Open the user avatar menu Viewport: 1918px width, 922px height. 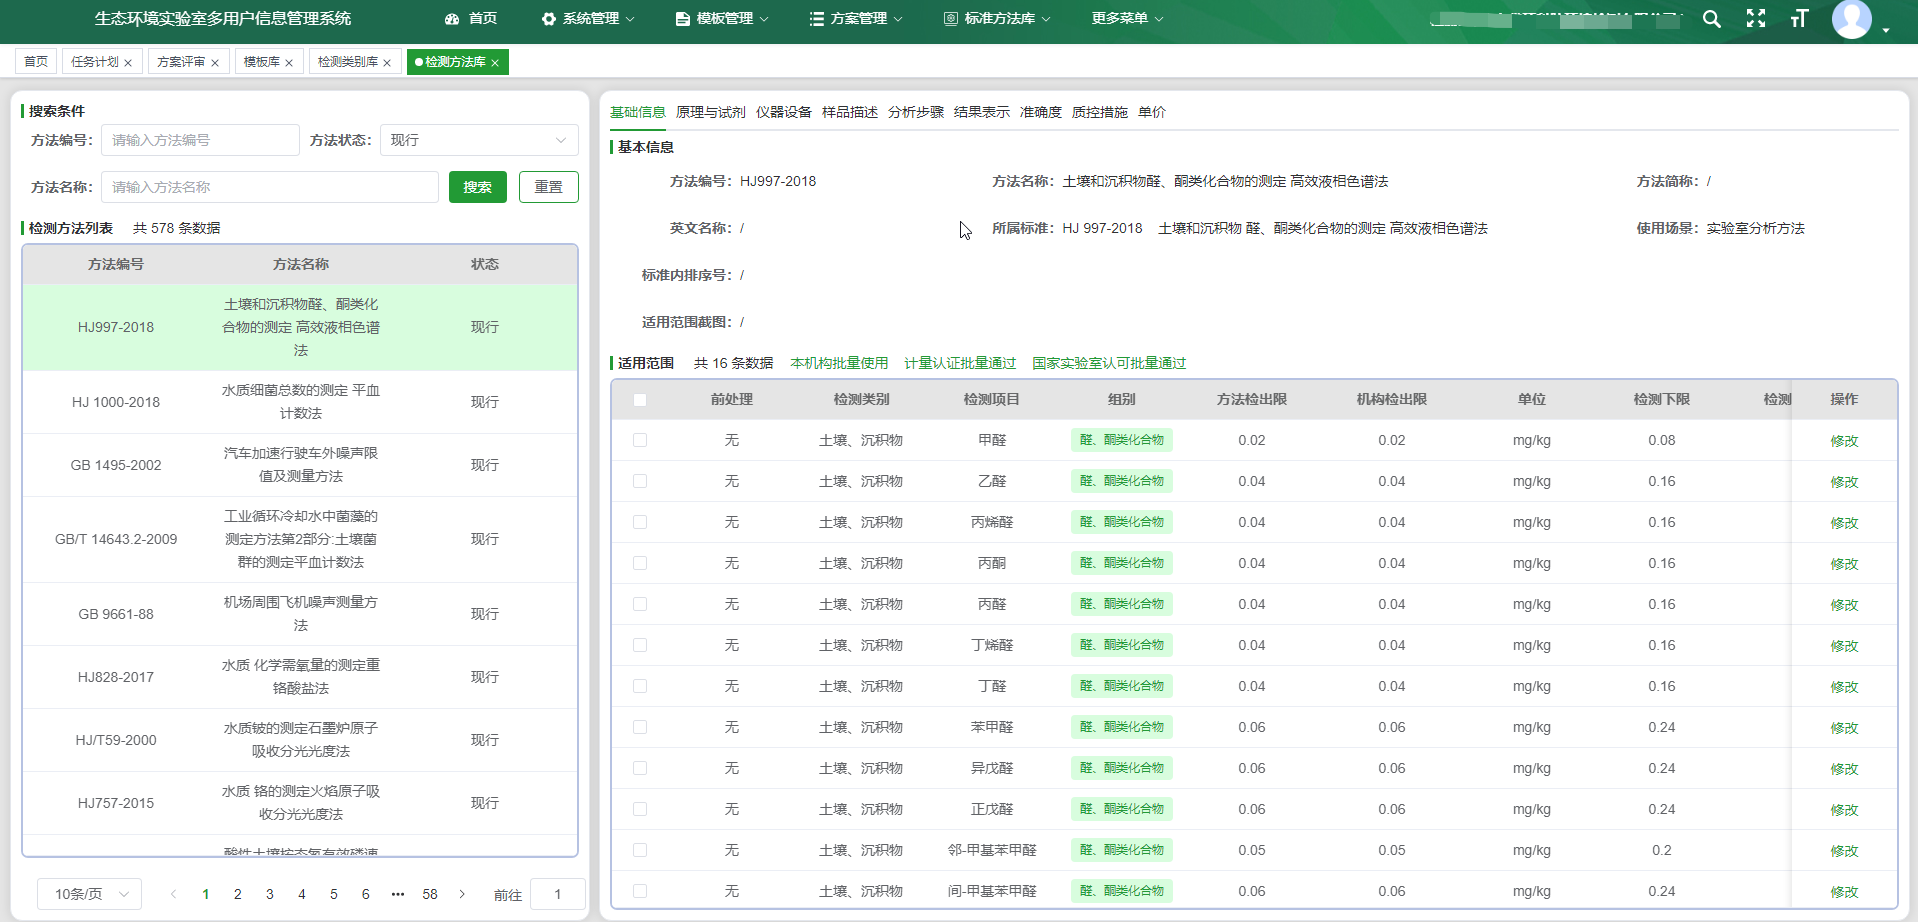click(1852, 19)
